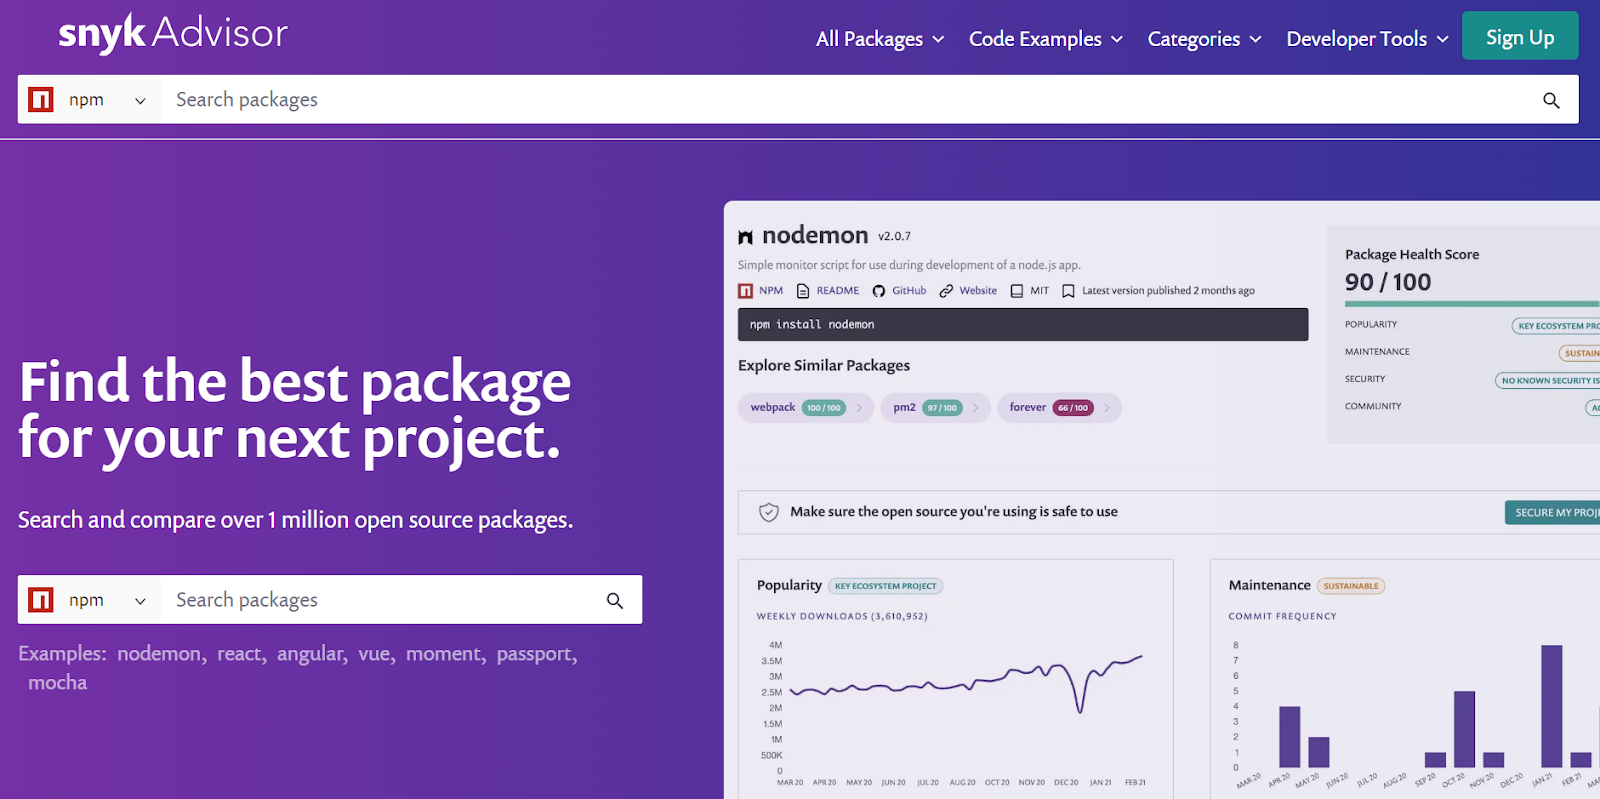Click the chevron next to Categories
The height and width of the screenshot is (799, 1600).
(1255, 40)
